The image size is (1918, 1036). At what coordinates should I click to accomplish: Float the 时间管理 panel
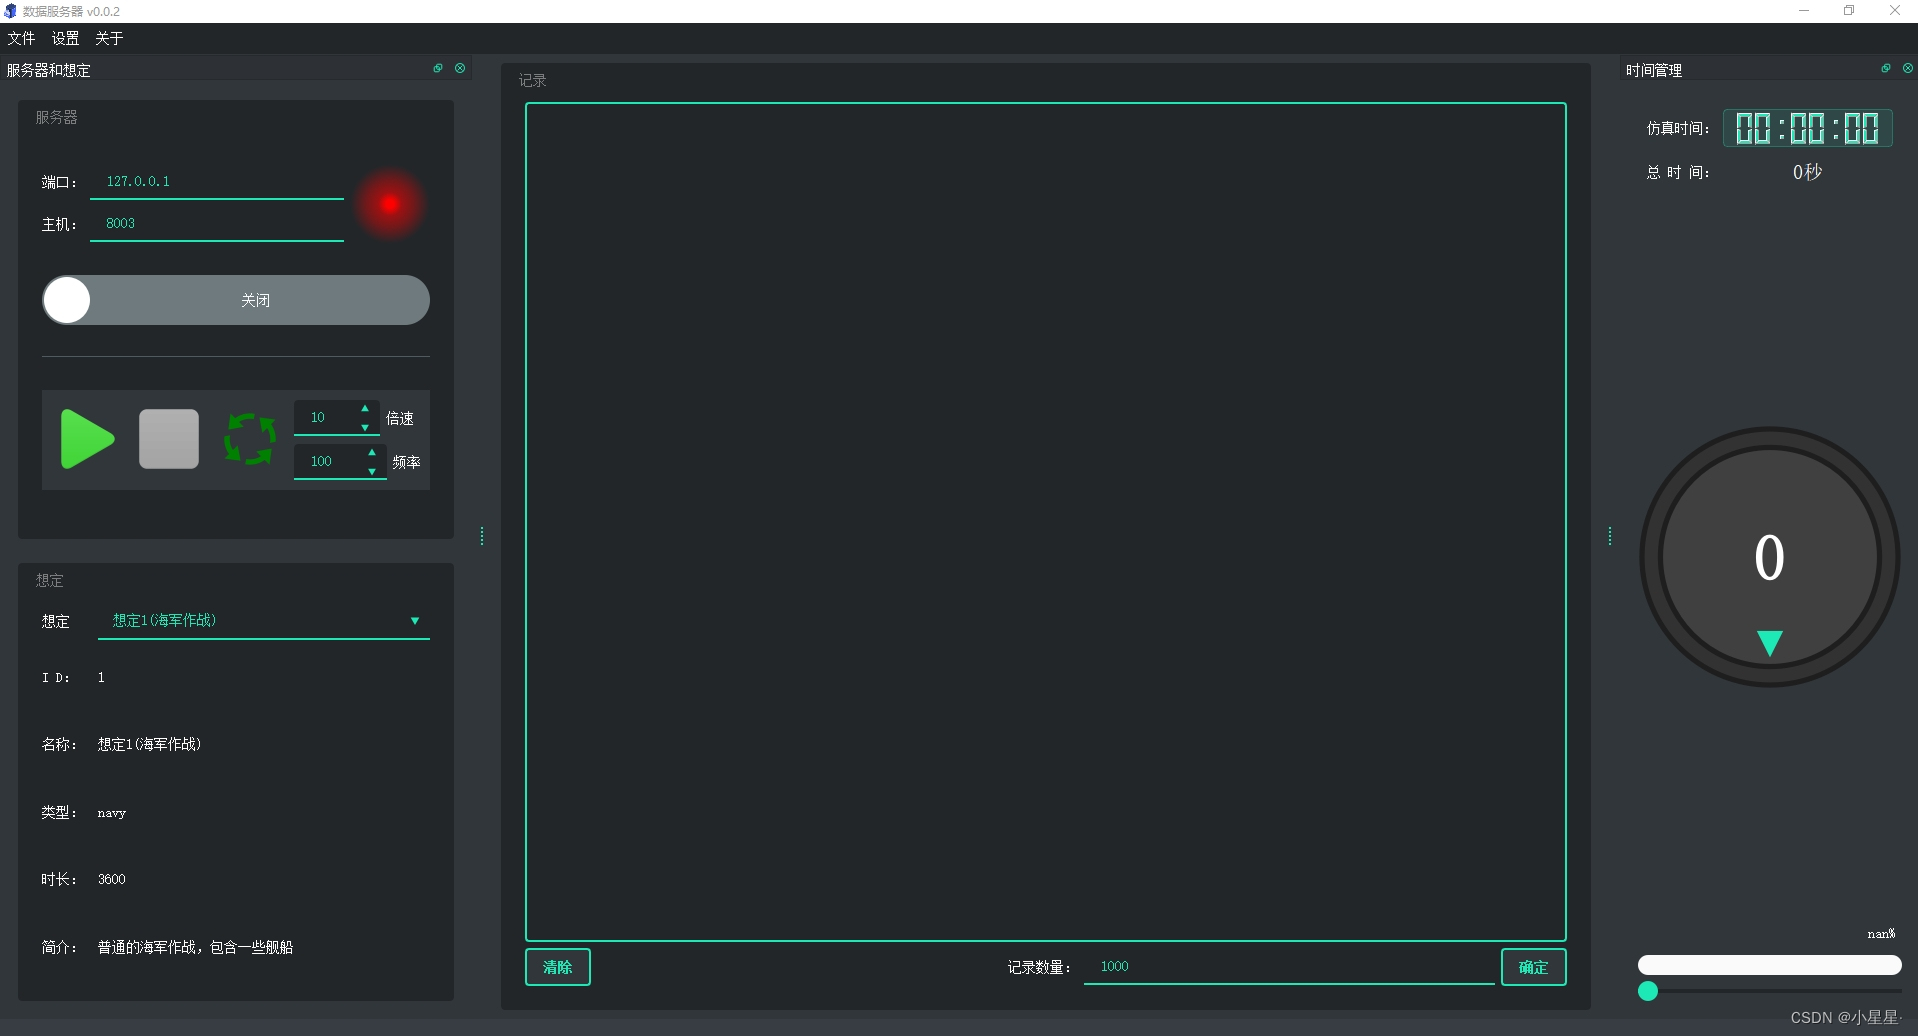[x=1886, y=68]
